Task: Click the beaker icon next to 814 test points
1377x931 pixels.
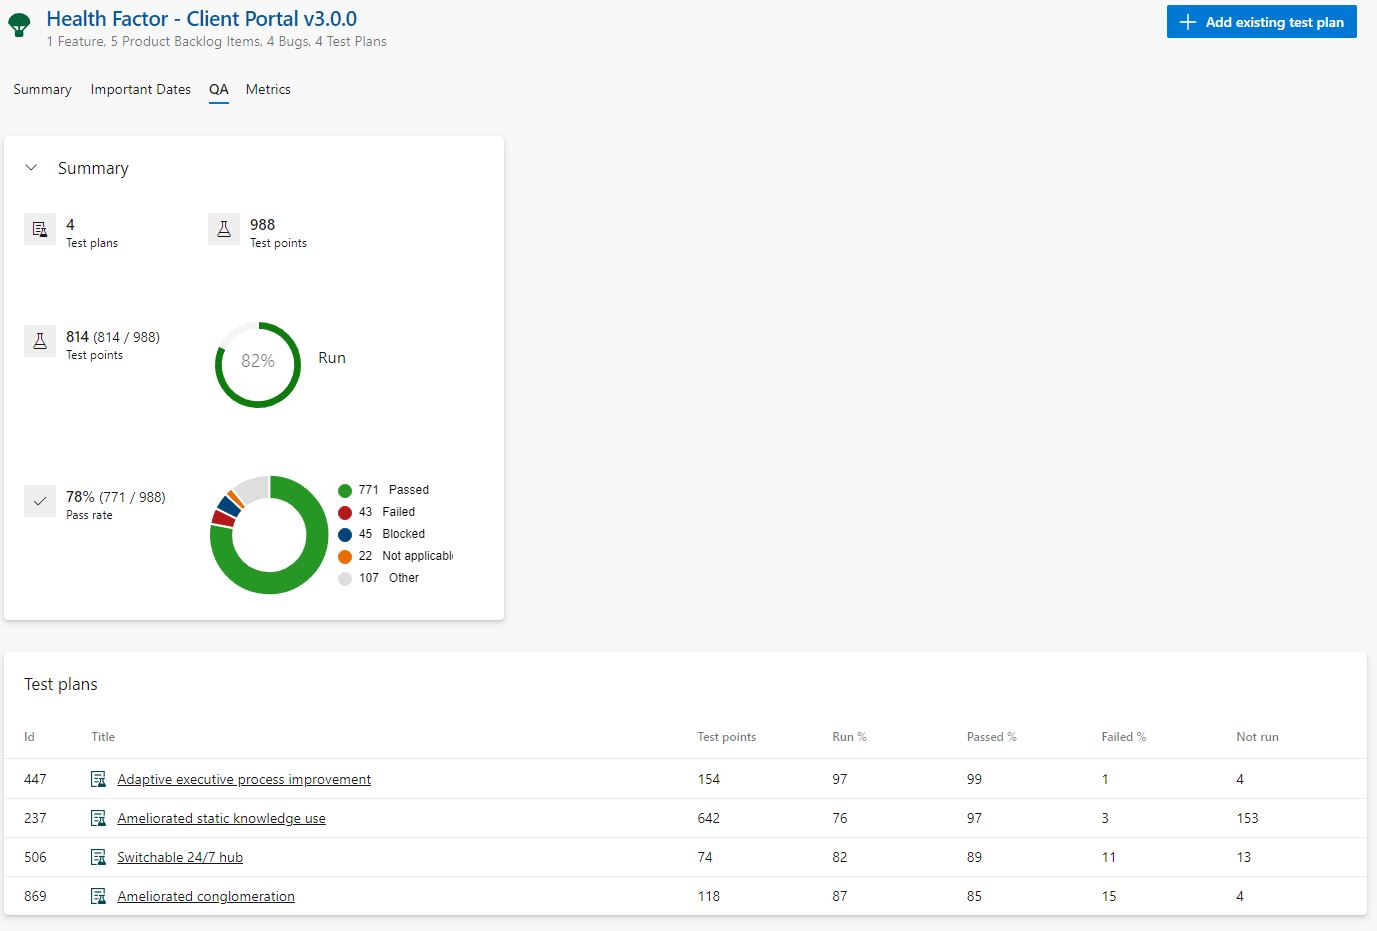Action: tap(40, 341)
